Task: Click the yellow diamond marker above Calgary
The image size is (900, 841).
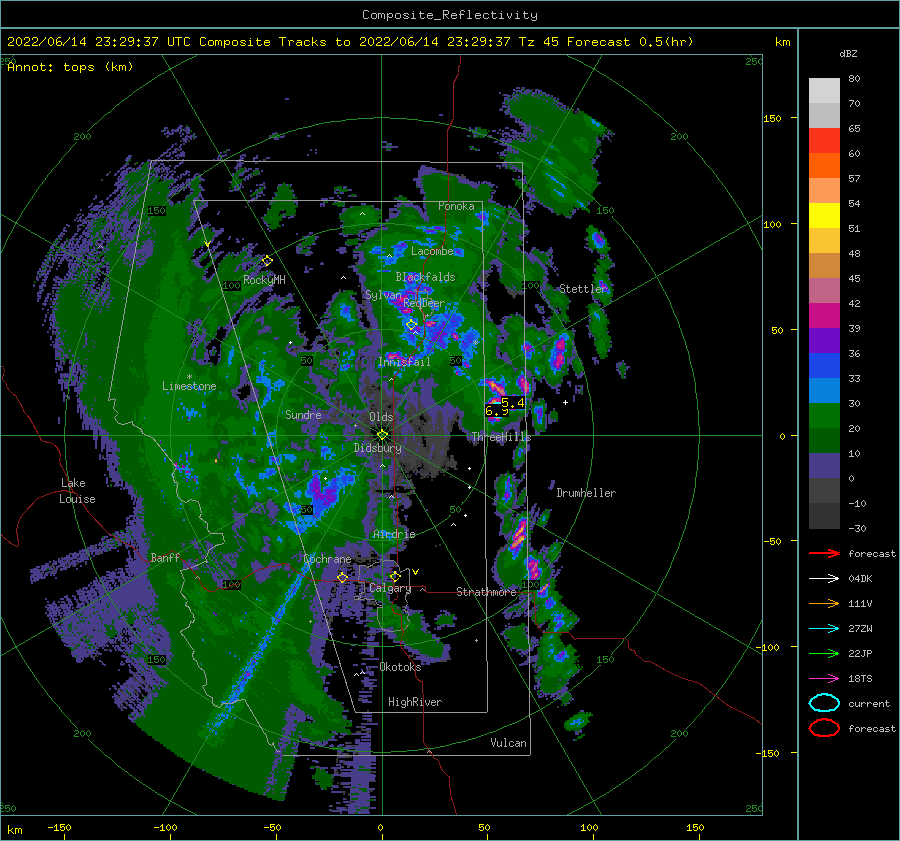Action: pos(395,576)
